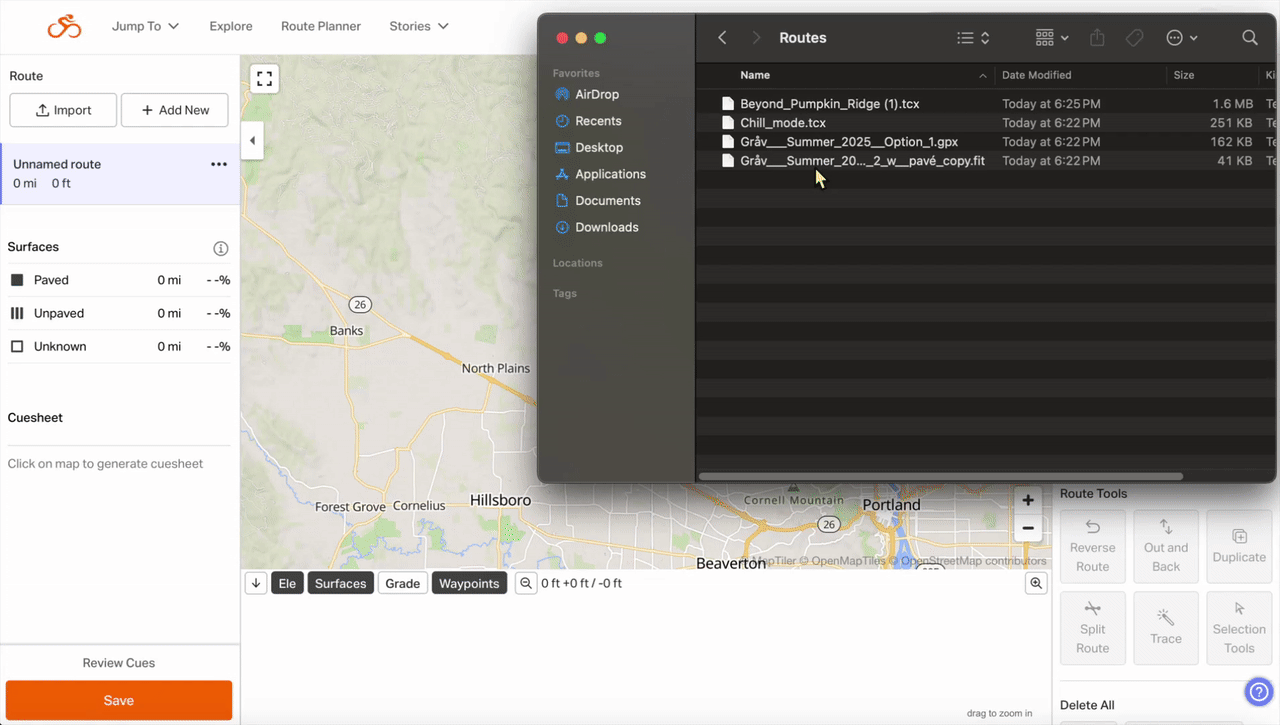Open the Explore page
Viewport: 1280px width, 725px height.
(231, 26)
